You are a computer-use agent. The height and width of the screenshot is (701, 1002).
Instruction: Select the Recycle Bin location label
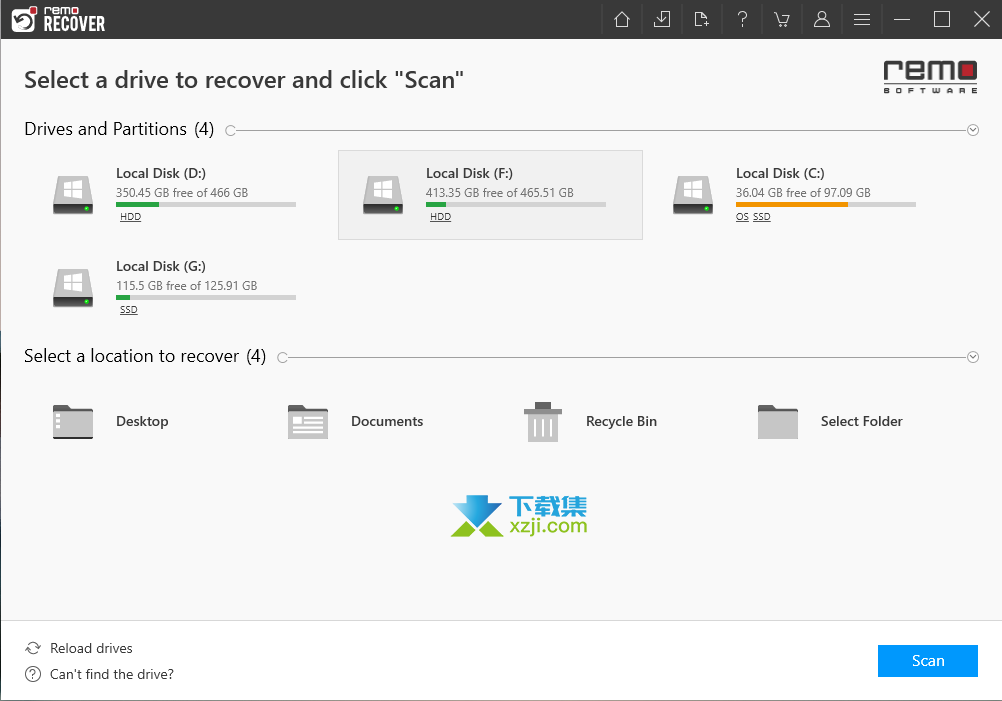pyautogui.click(x=621, y=421)
